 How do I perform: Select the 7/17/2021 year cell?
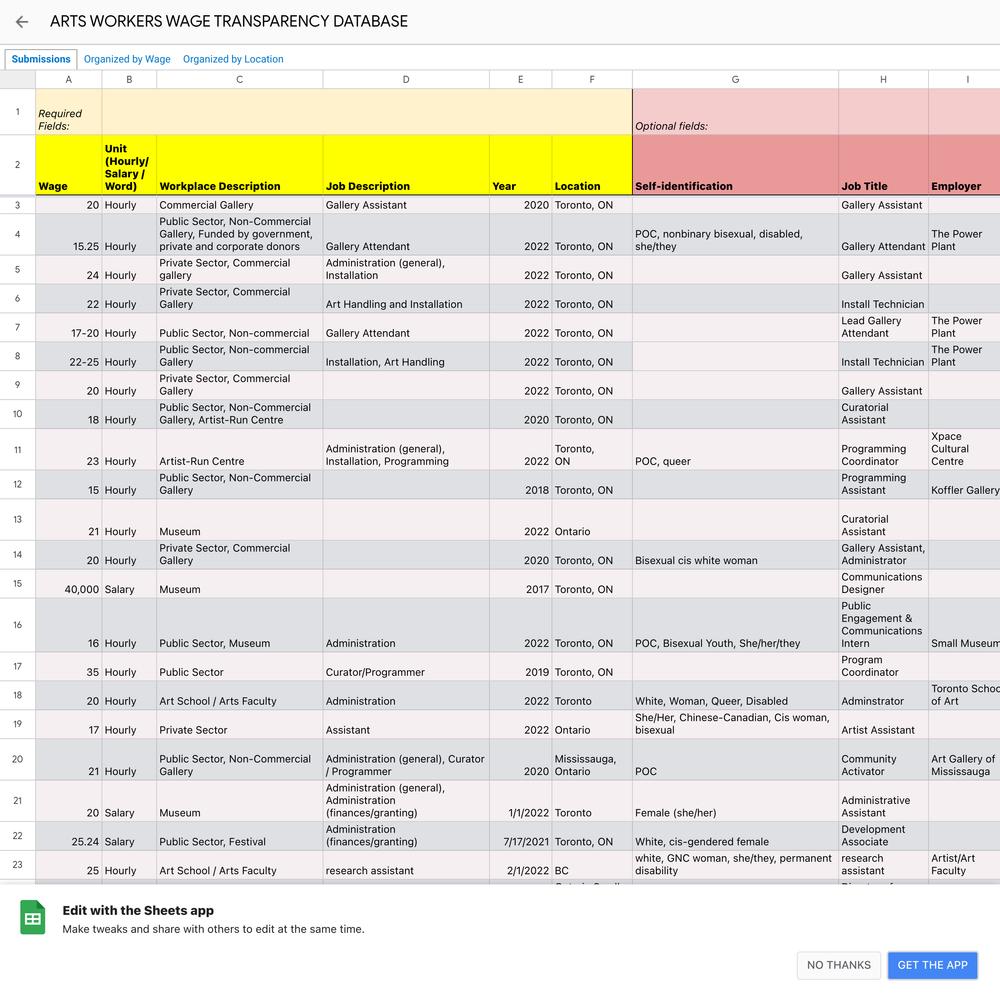520,835
